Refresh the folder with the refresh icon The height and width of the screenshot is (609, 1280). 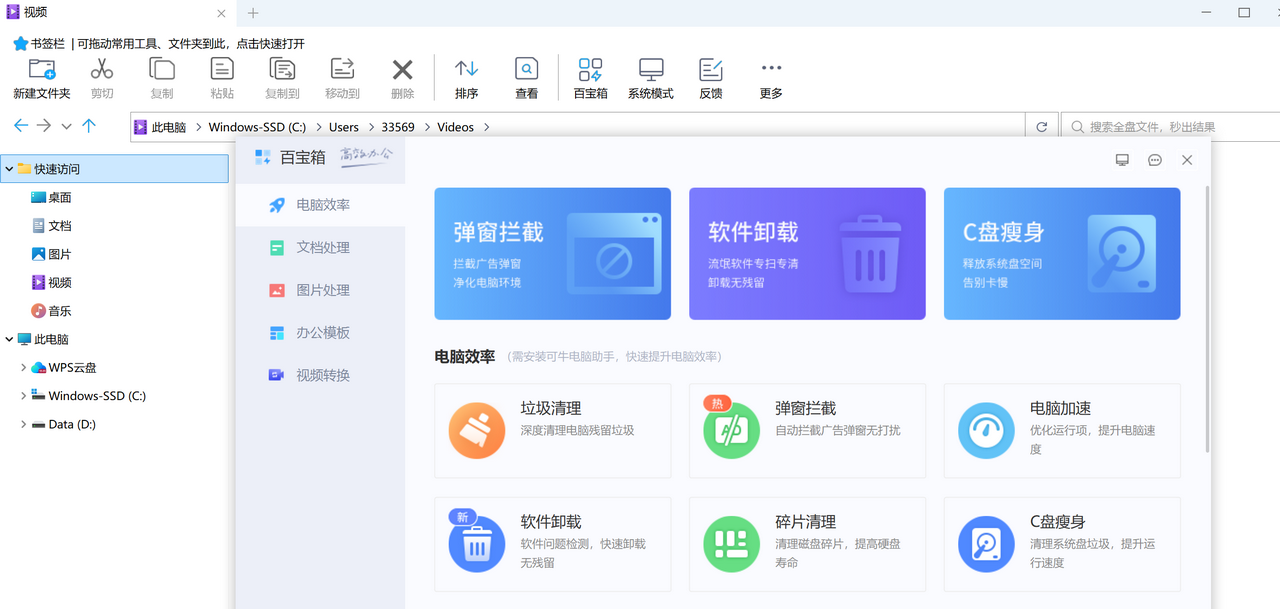tap(1040, 126)
